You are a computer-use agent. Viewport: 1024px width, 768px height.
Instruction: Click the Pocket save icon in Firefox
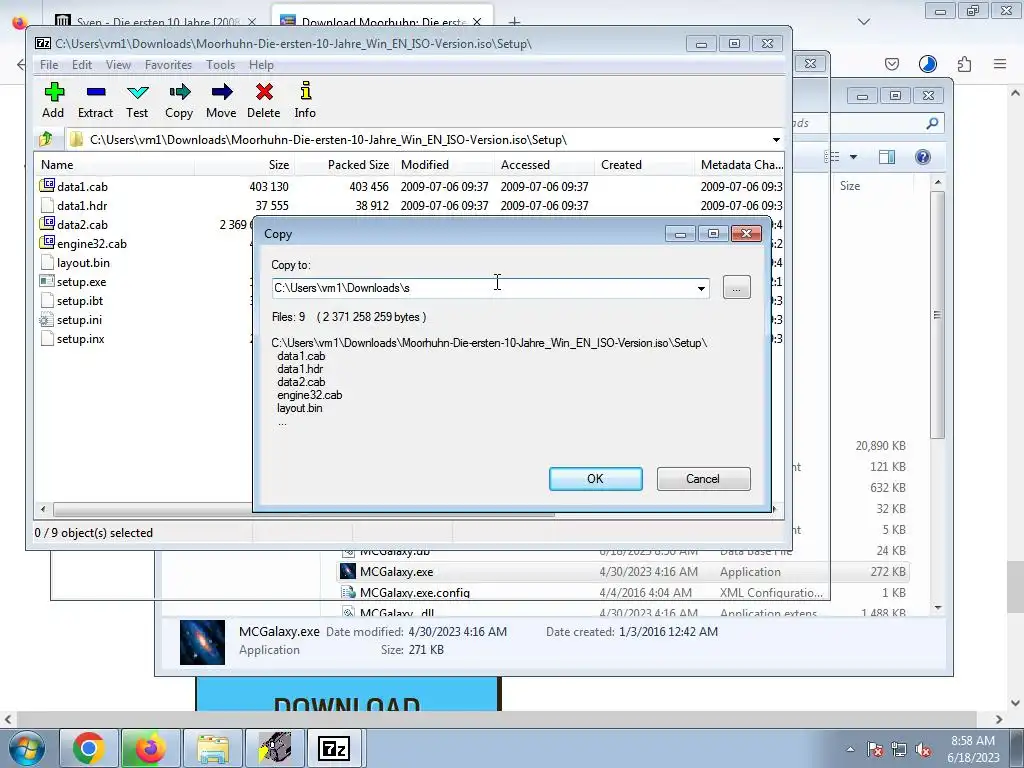(891, 64)
